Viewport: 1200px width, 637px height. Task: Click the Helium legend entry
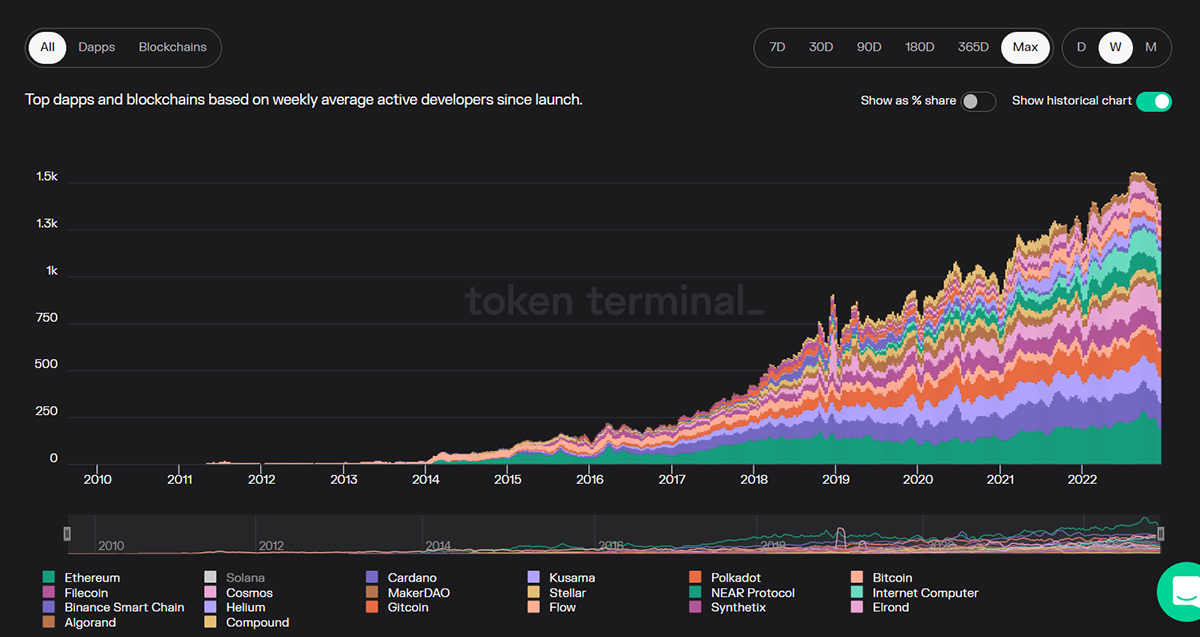pyautogui.click(x=234, y=607)
